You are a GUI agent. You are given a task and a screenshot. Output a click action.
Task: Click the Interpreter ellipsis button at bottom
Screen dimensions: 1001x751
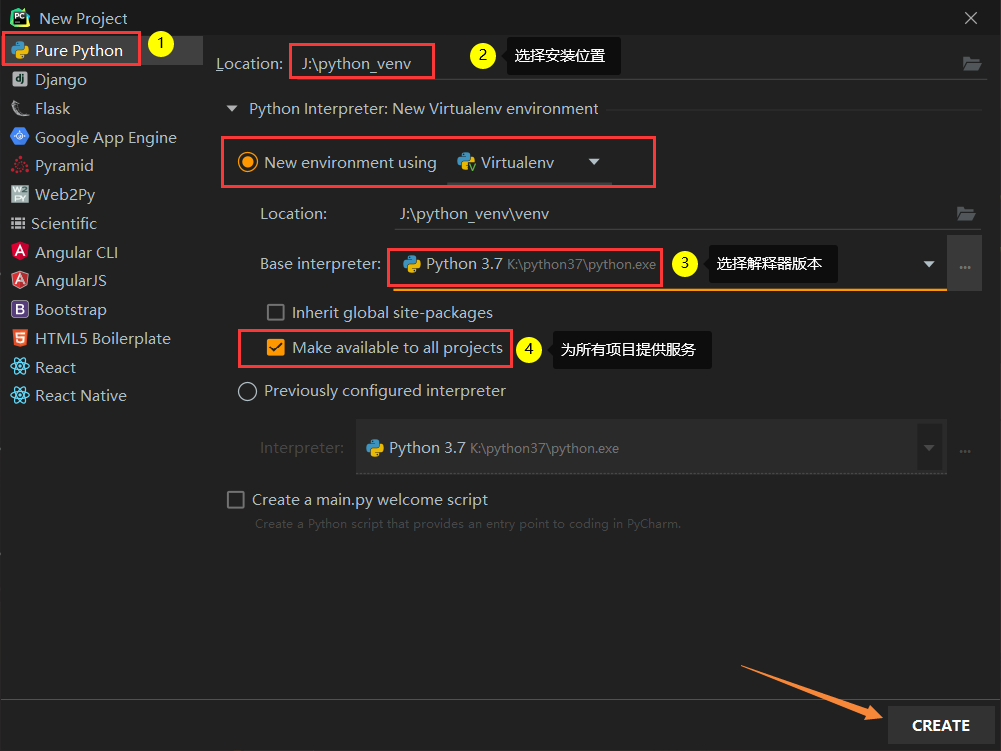965,451
